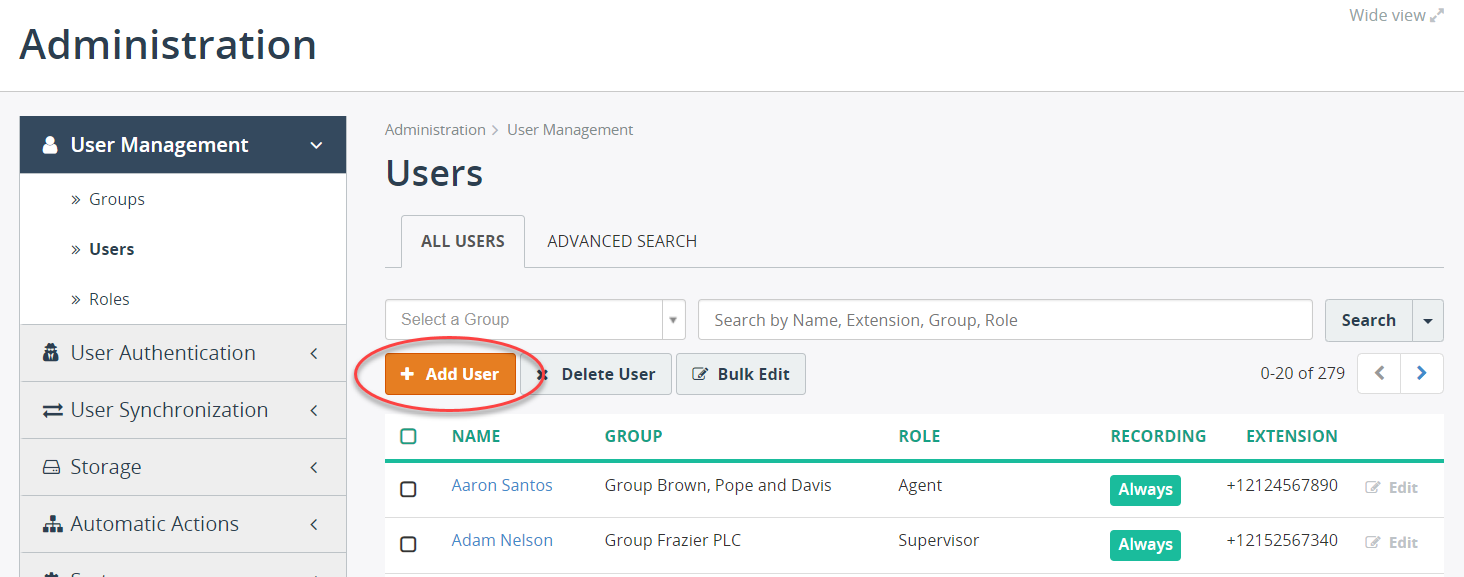Viewport: 1464px width, 577px height.
Task: Click the orange Add User button
Action: coord(450,374)
